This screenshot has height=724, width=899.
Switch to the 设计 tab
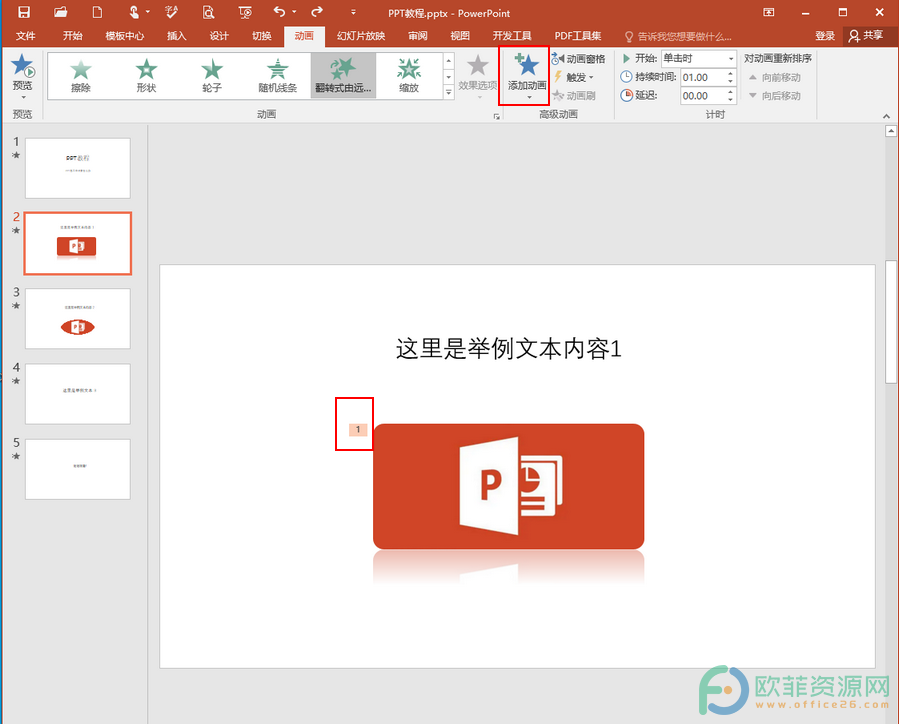[219, 36]
